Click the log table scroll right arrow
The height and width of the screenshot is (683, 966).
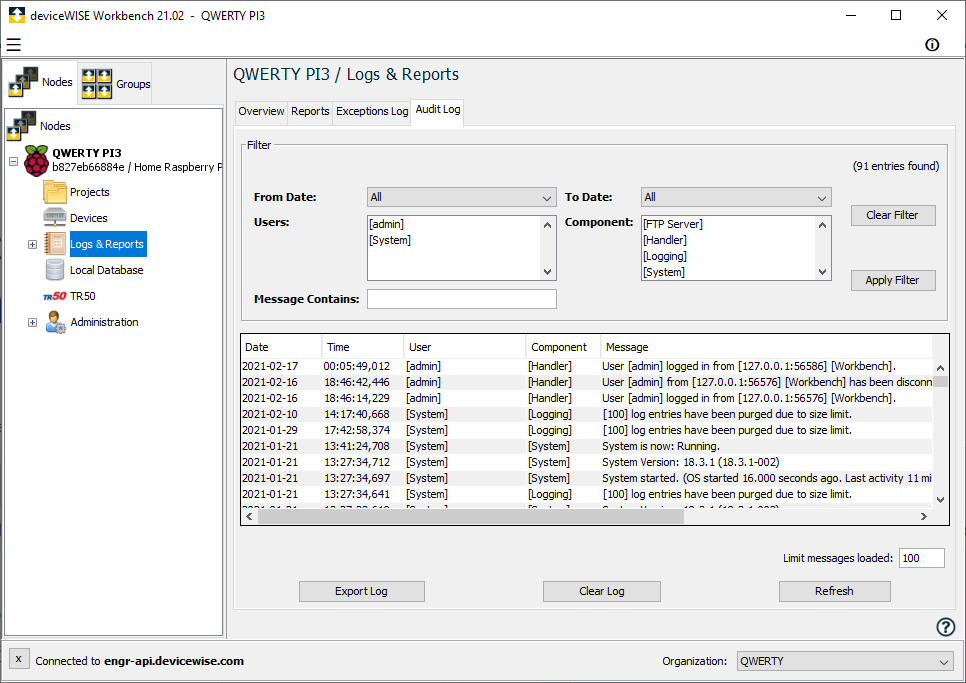coord(923,517)
